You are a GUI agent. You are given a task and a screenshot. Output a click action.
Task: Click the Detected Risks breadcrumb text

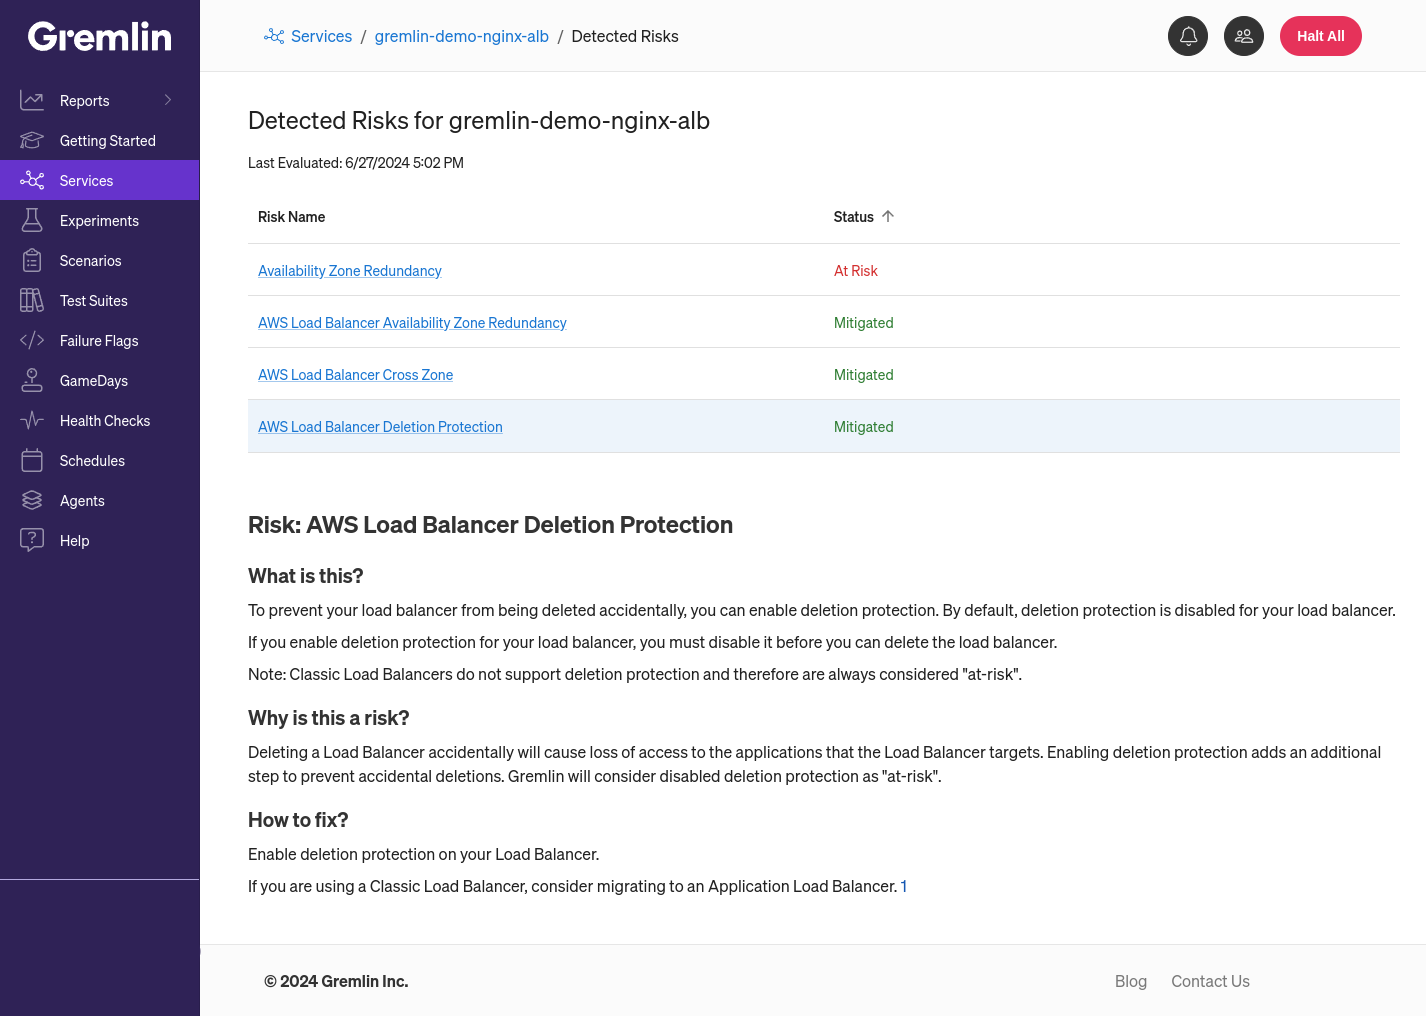click(625, 36)
